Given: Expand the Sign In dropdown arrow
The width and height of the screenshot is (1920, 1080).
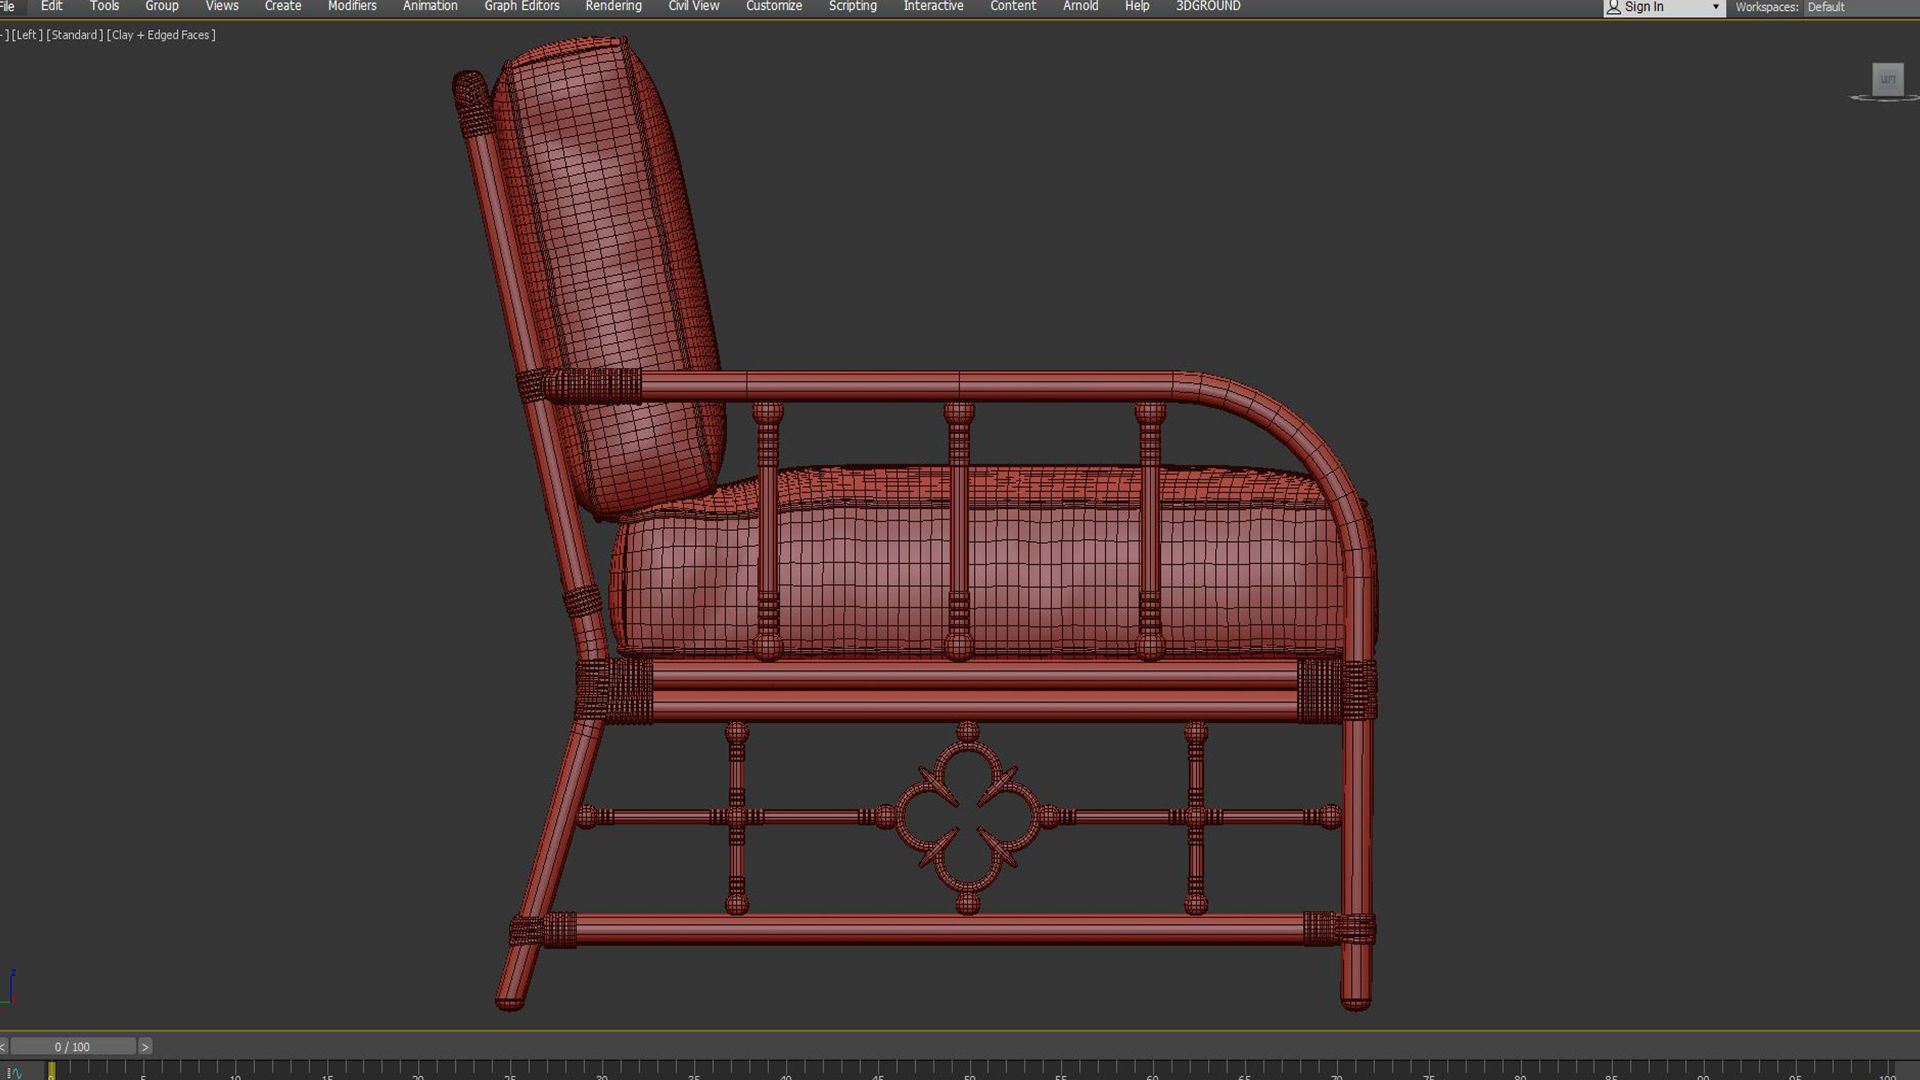Looking at the screenshot, I should [x=1716, y=7].
